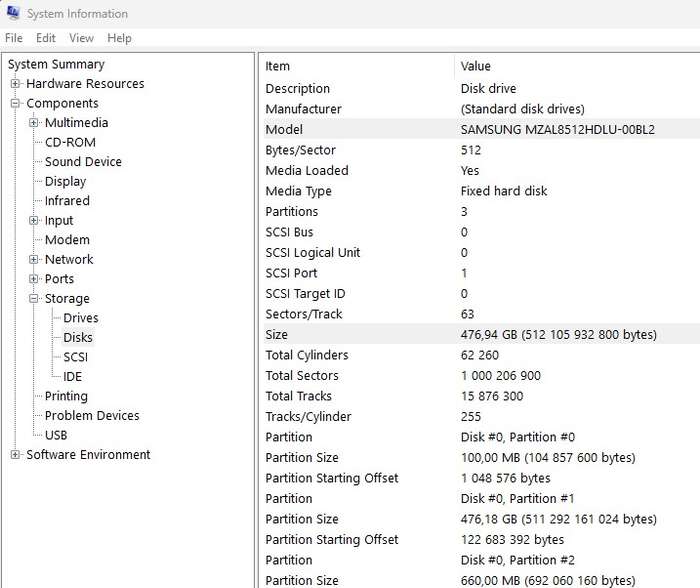This screenshot has width=700, height=588.
Task: Select the Bytes/Sector row
Action: pos(482,150)
